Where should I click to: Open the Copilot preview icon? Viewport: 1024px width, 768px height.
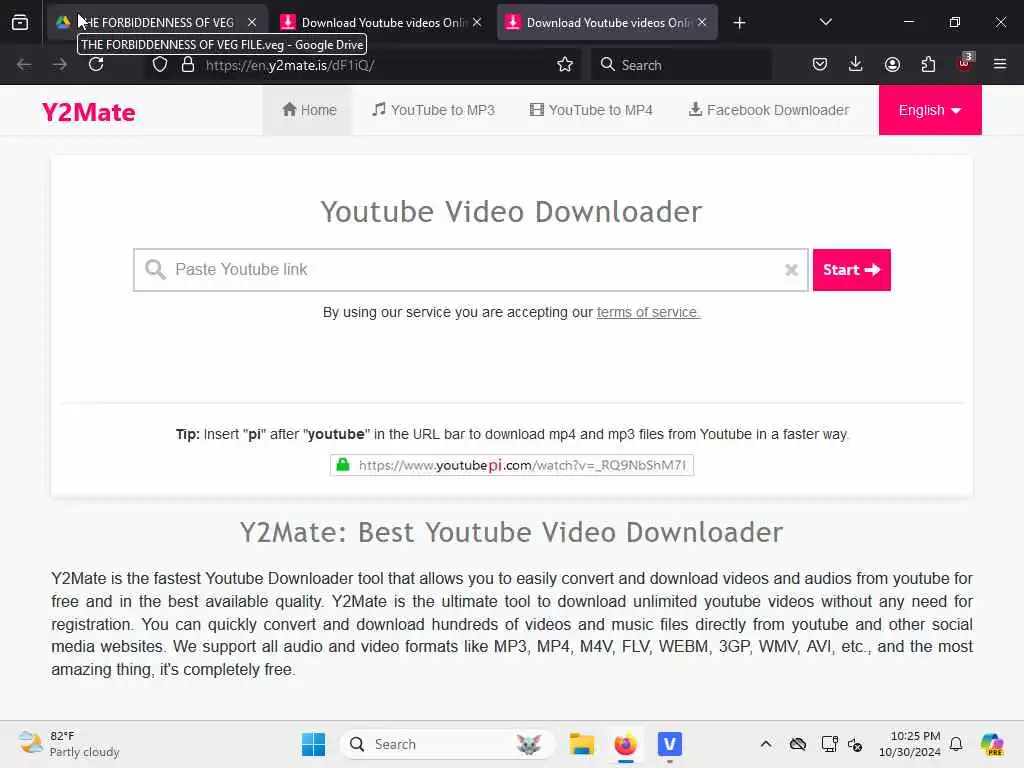tap(991, 744)
